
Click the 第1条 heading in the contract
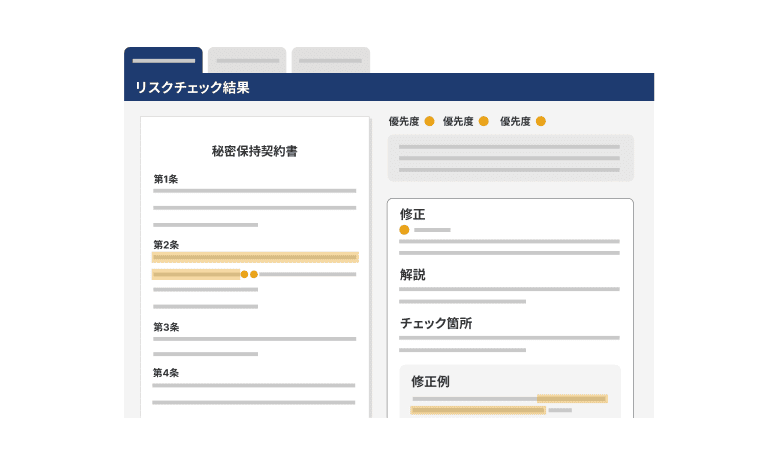pyautogui.click(x=166, y=179)
